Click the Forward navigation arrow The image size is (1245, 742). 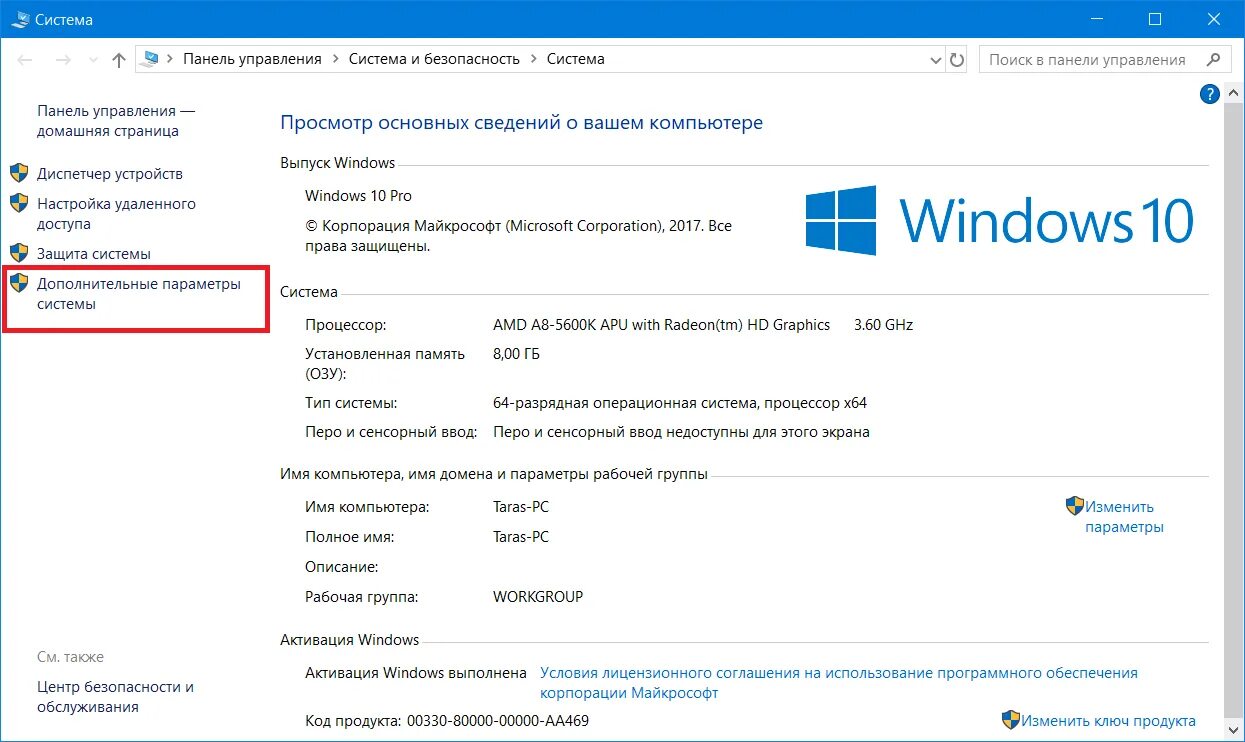(63, 60)
